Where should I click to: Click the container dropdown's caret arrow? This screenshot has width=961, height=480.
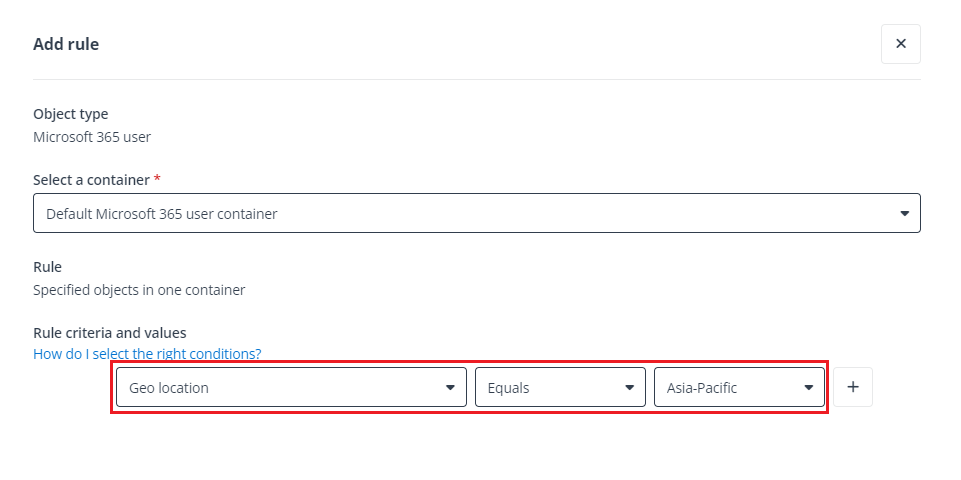click(904, 213)
